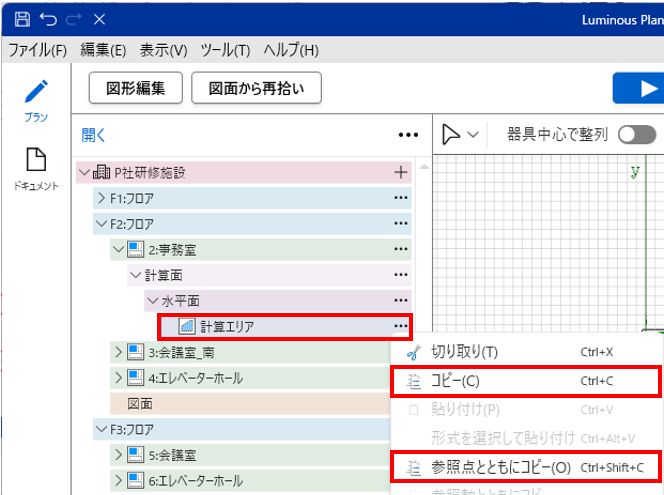Click the save icon in title bar
664x495 pixels.
pos(21,19)
